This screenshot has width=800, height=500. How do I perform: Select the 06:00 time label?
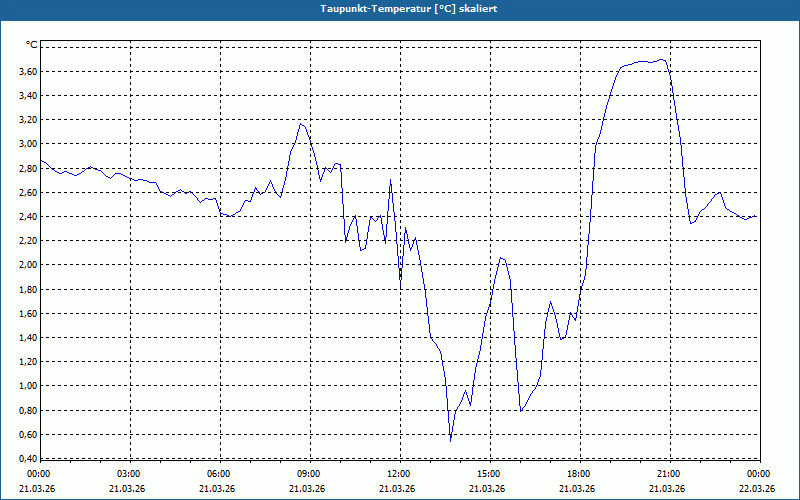(218, 474)
